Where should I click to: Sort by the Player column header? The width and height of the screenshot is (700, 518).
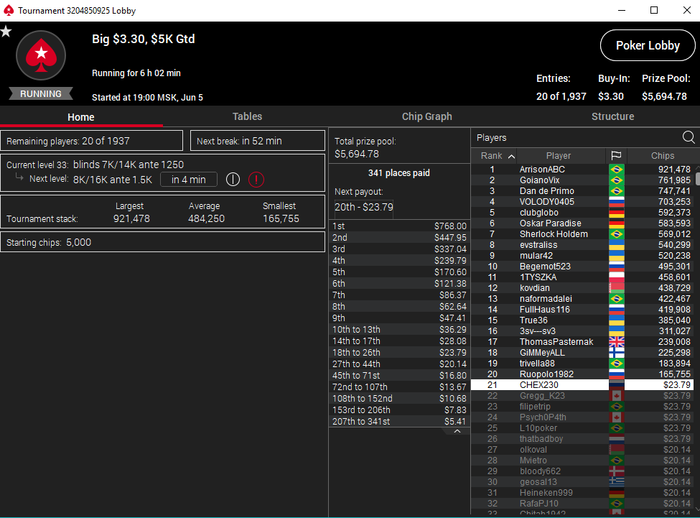pyautogui.click(x=558, y=155)
